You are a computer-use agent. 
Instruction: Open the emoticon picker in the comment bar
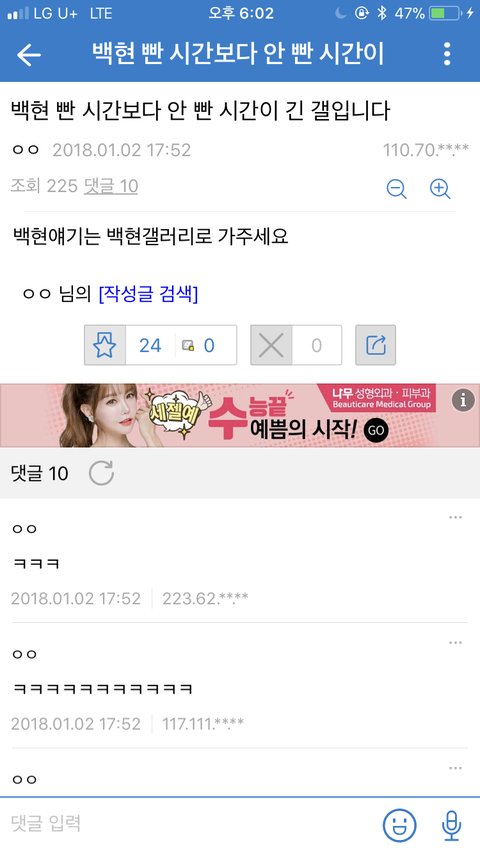[x=399, y=825]
